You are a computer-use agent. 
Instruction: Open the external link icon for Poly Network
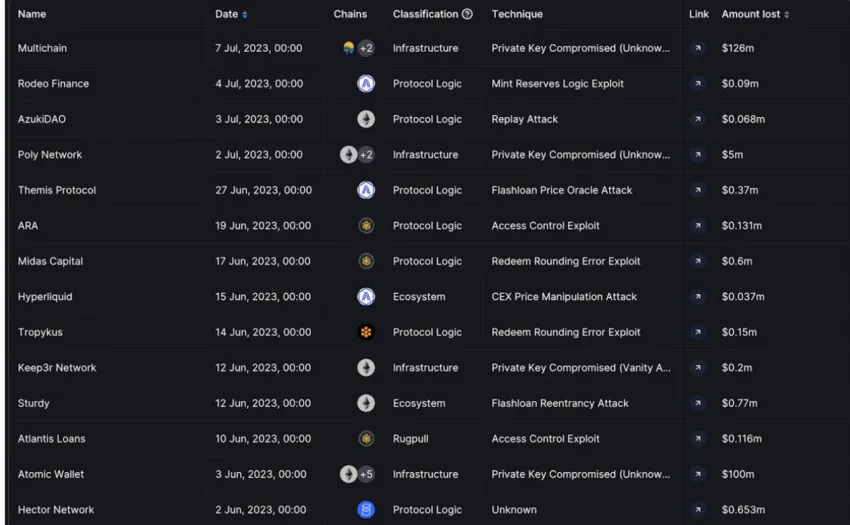click(698, 155)
